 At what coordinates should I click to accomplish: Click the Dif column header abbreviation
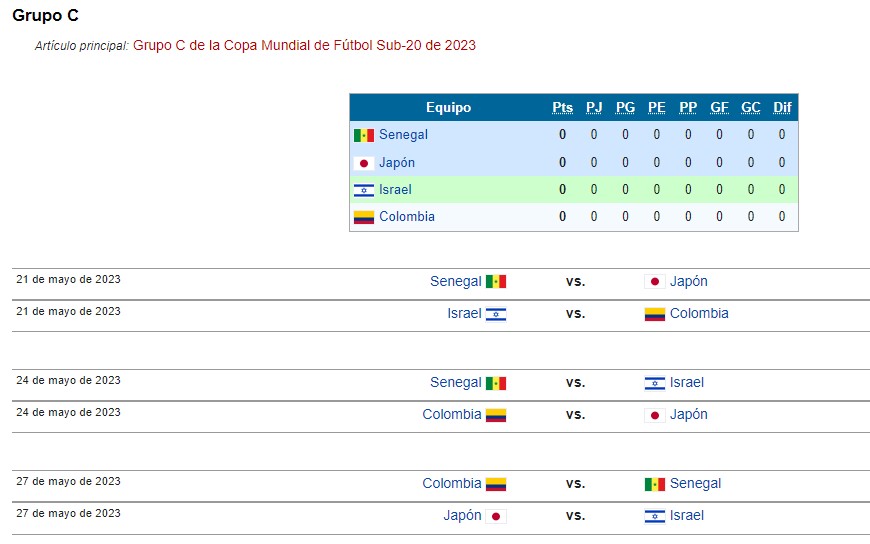tap(782, 107)
